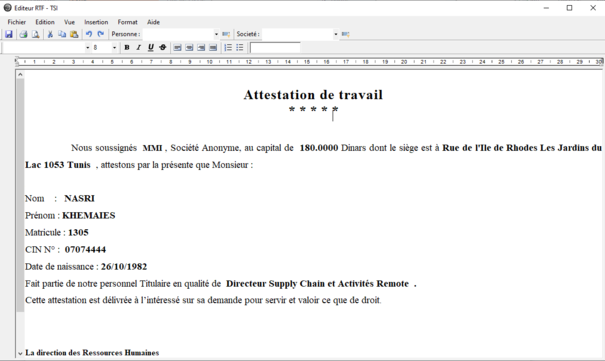Expand the Personne dropdown

216,34
